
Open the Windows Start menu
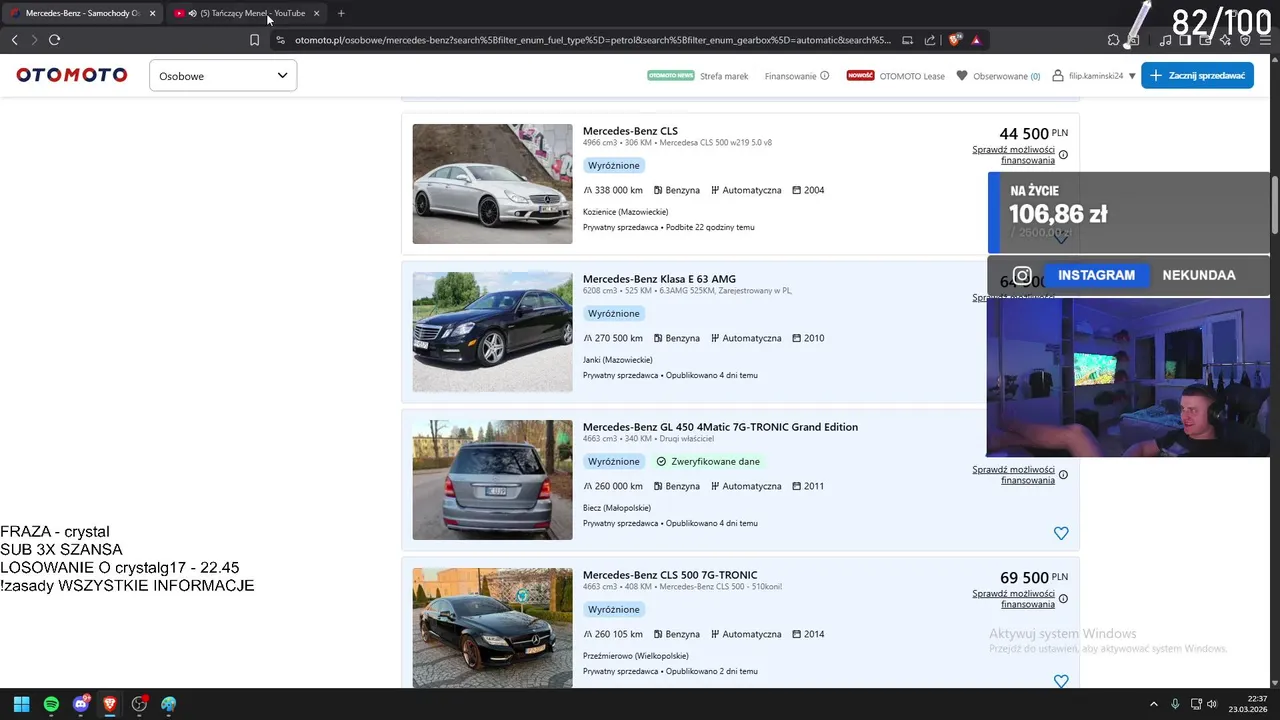pos(21,704)
